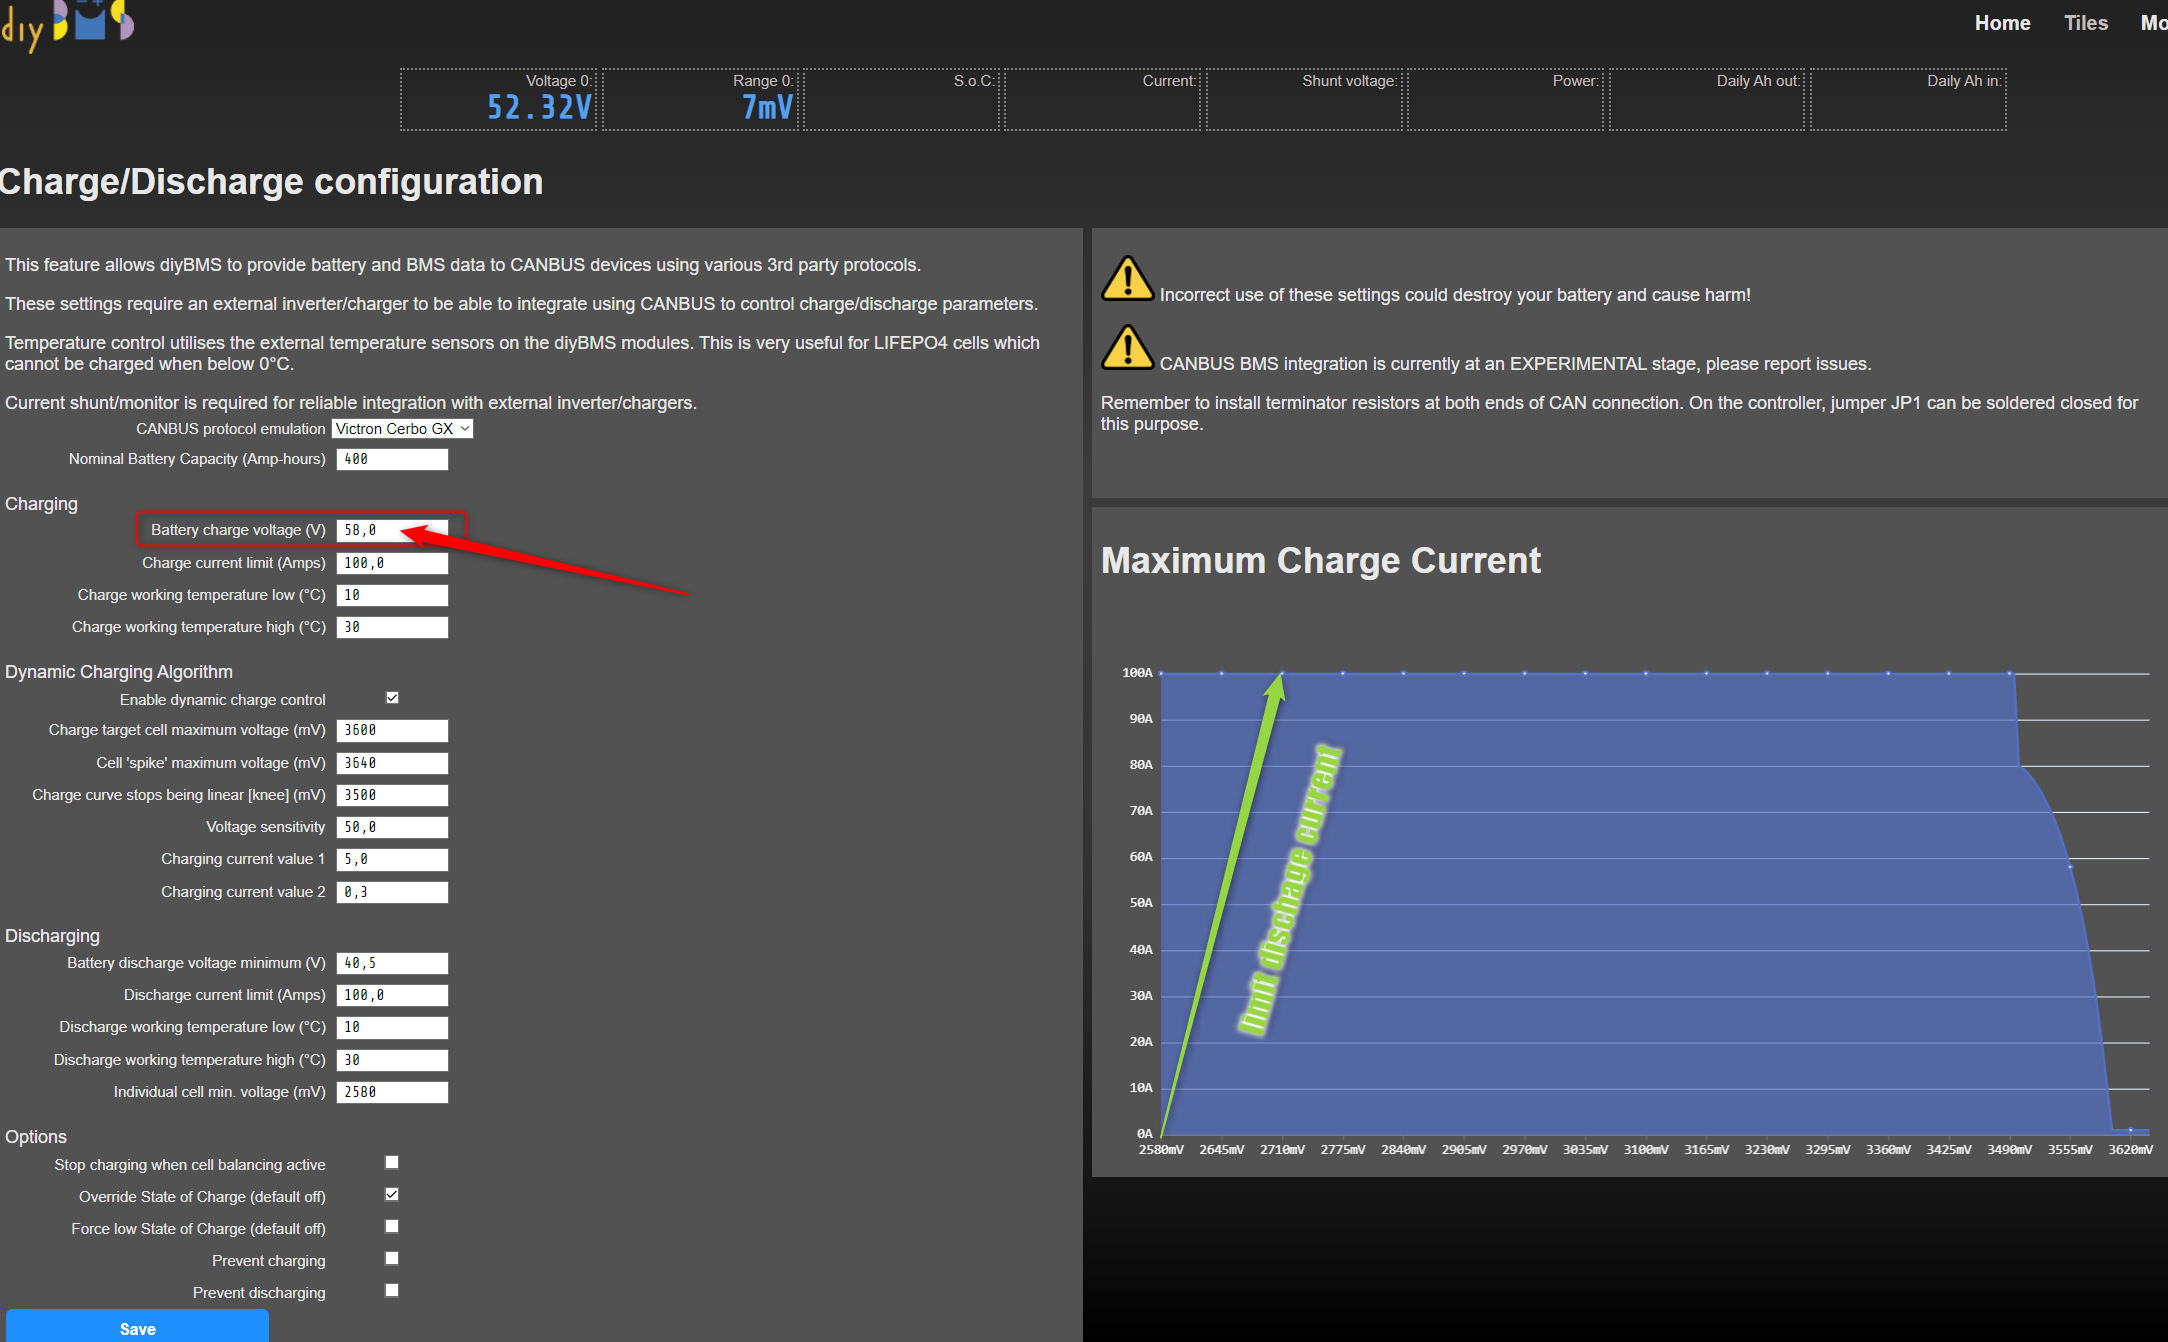Viewport: 2168px width, 1342px height.
Task: Tick the Prevent charging checkbox
Action: [392, 1259]
